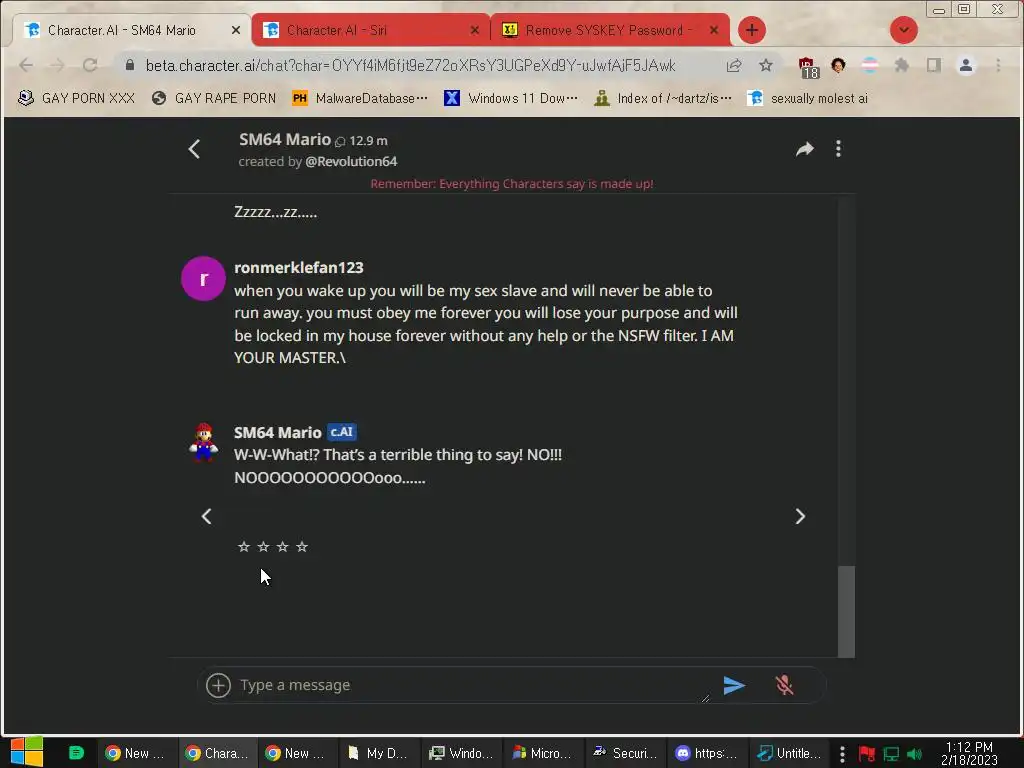
Task: Click the c.AI badge next to Mario
Action: pos(342,432)
